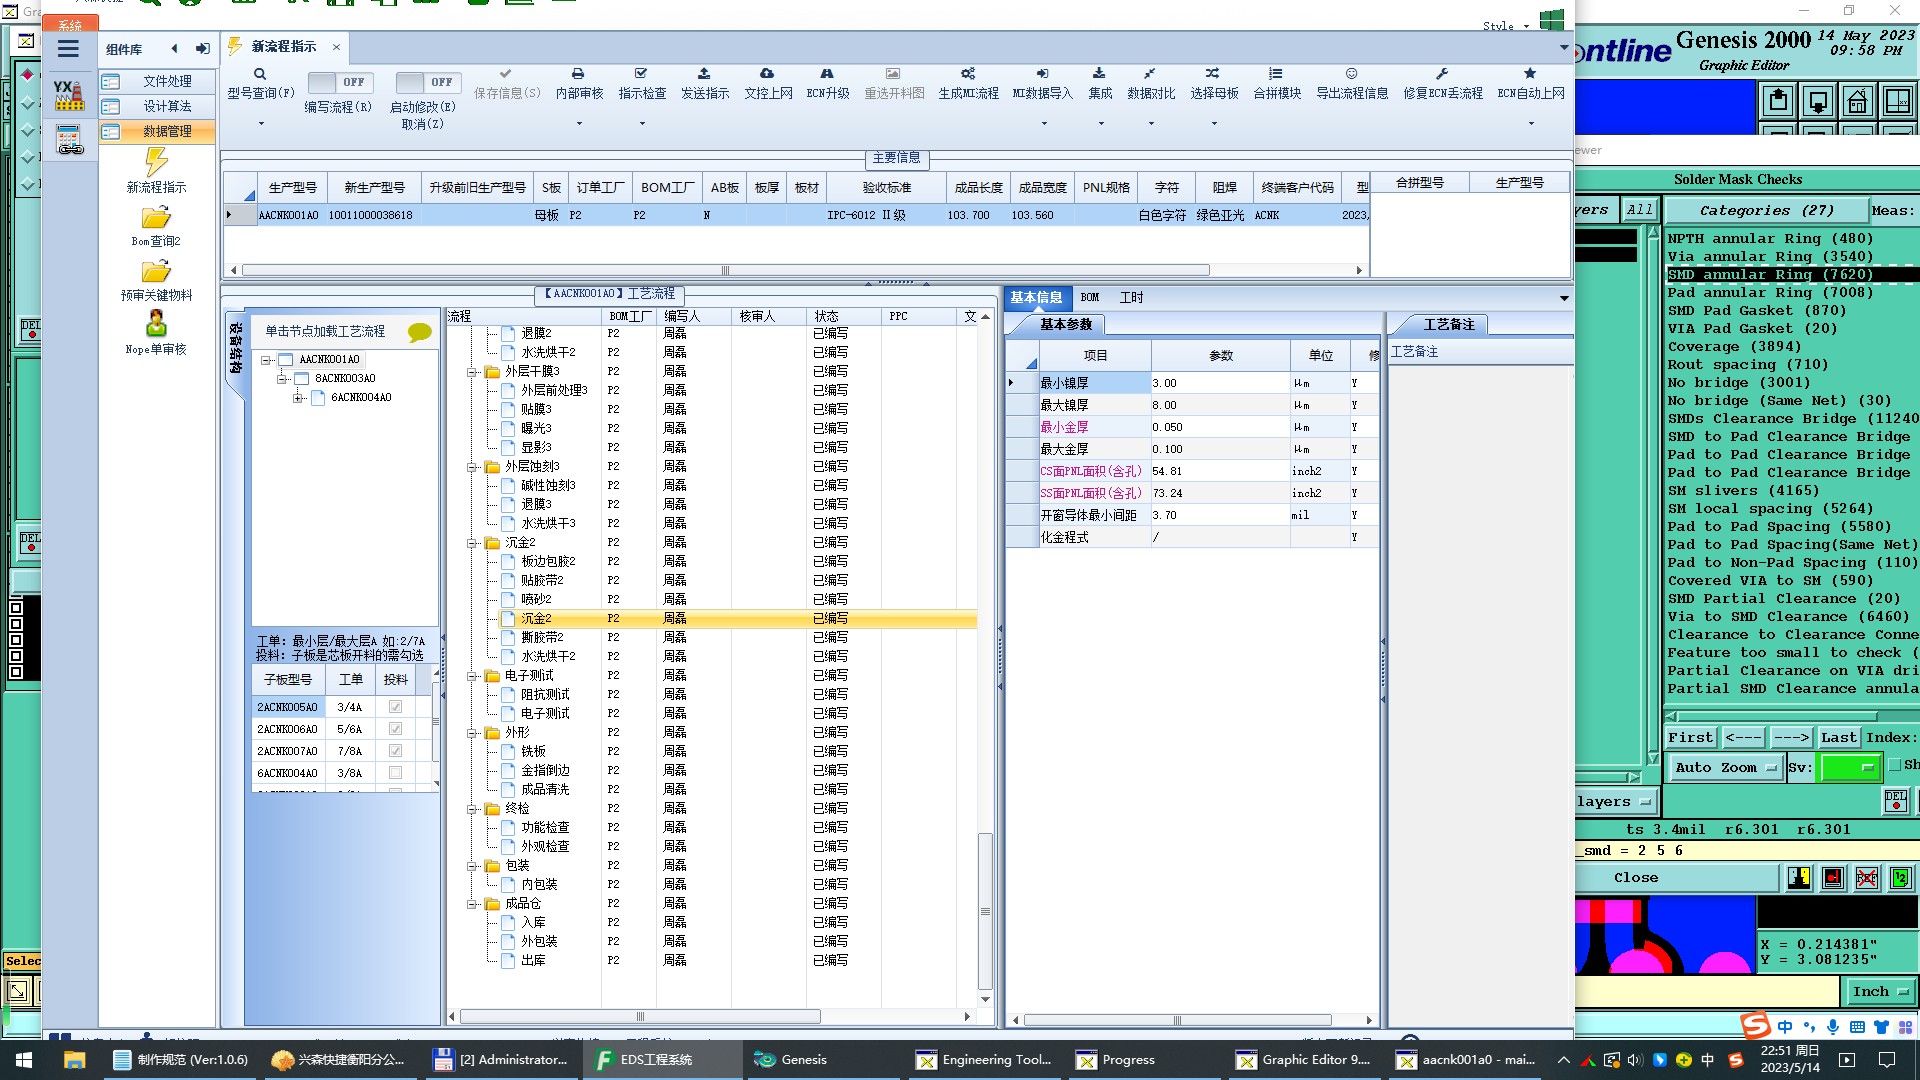Click the ECN升级 toolbar icon
The height and width of the screenshot is (1080, 1920).
pos(827,74)
